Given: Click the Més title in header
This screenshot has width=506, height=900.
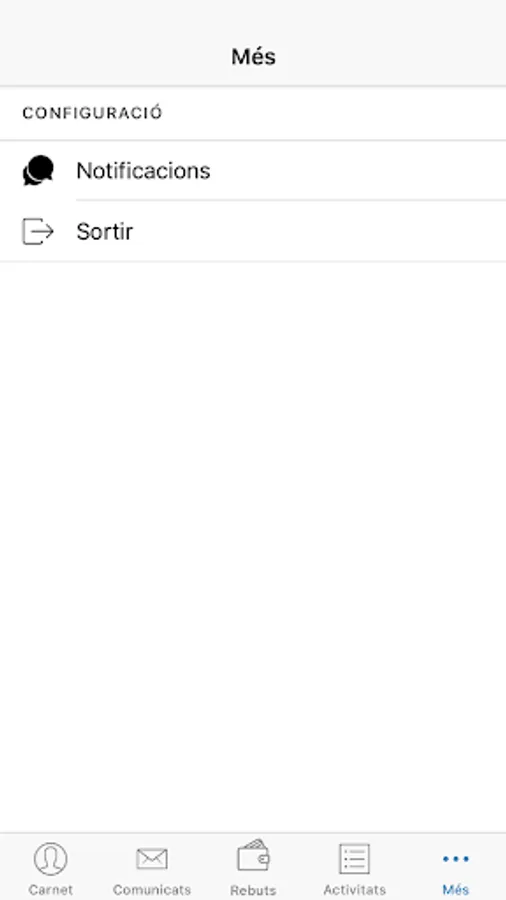Looking at the screenshot, I should coord(254,56).
